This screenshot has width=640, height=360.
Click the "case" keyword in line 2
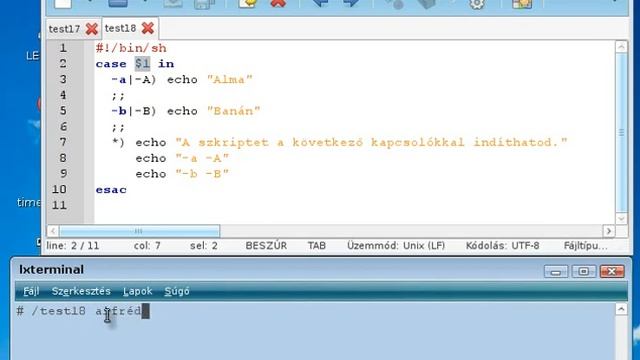[111, 64]
